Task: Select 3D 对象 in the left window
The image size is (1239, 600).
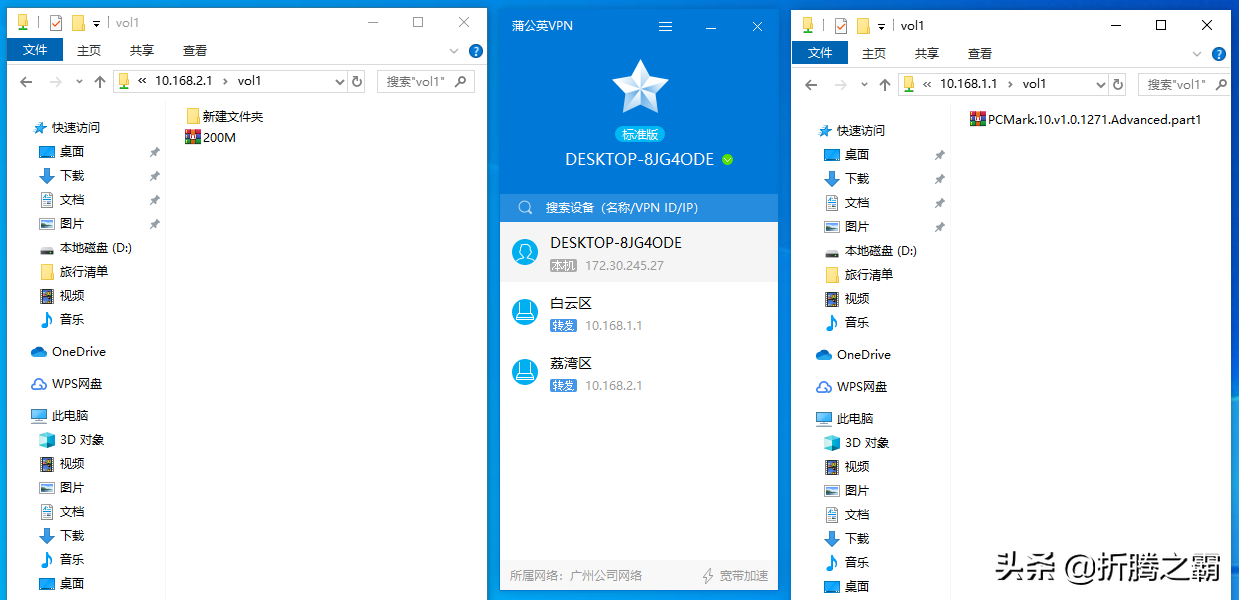Action: pyautogui.click(x=71, y=440)
